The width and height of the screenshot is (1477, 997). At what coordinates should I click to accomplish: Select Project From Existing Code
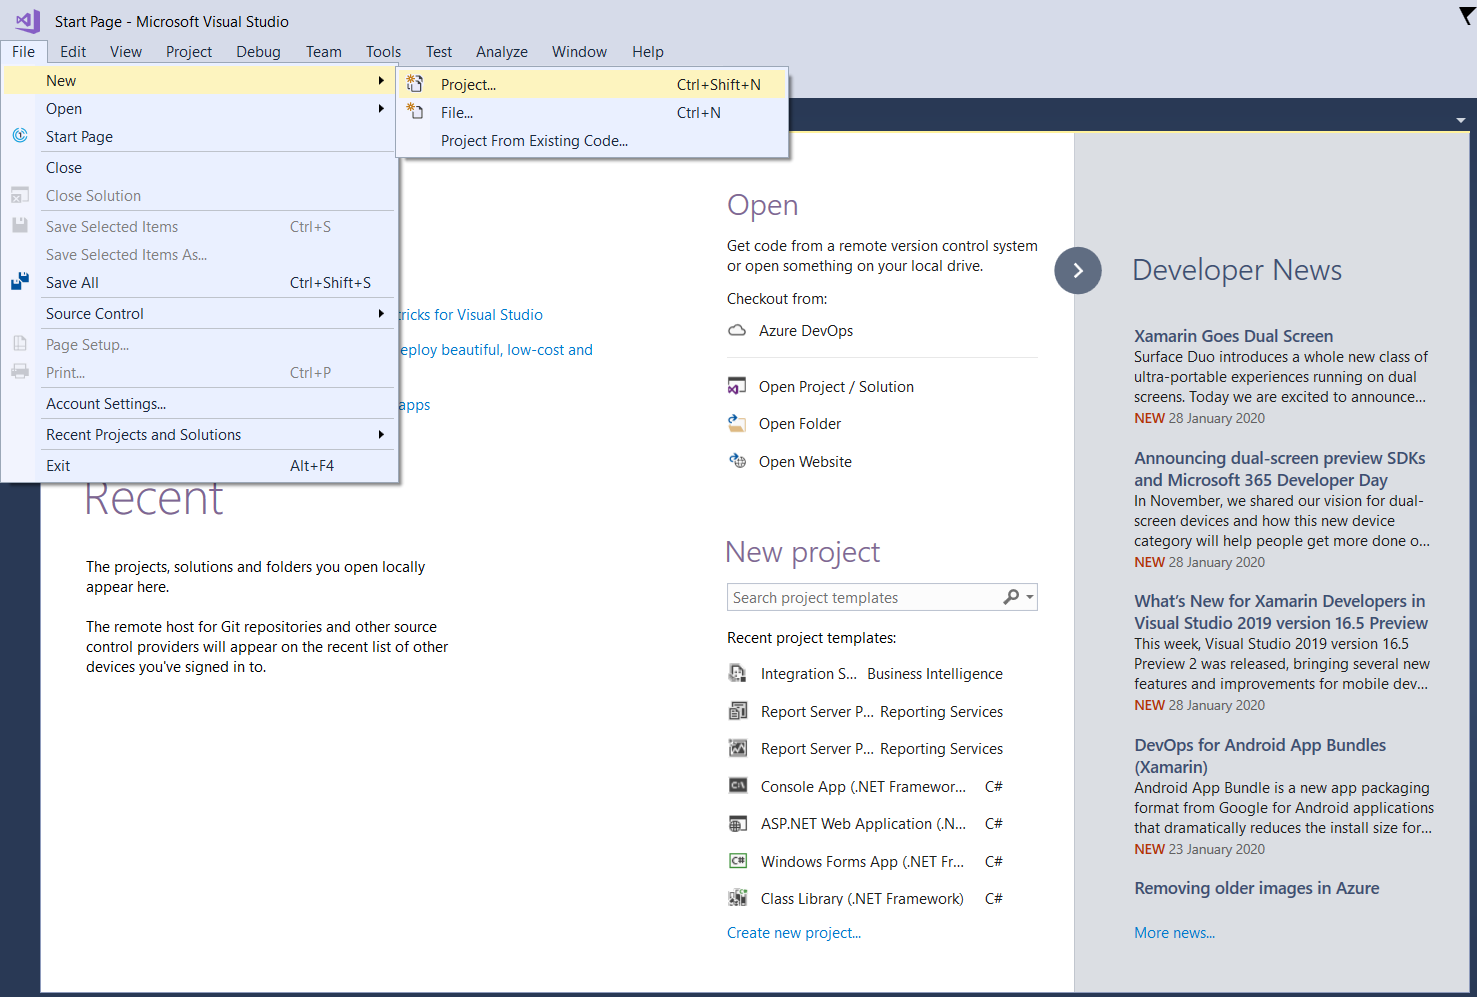[x=534, y=141]
